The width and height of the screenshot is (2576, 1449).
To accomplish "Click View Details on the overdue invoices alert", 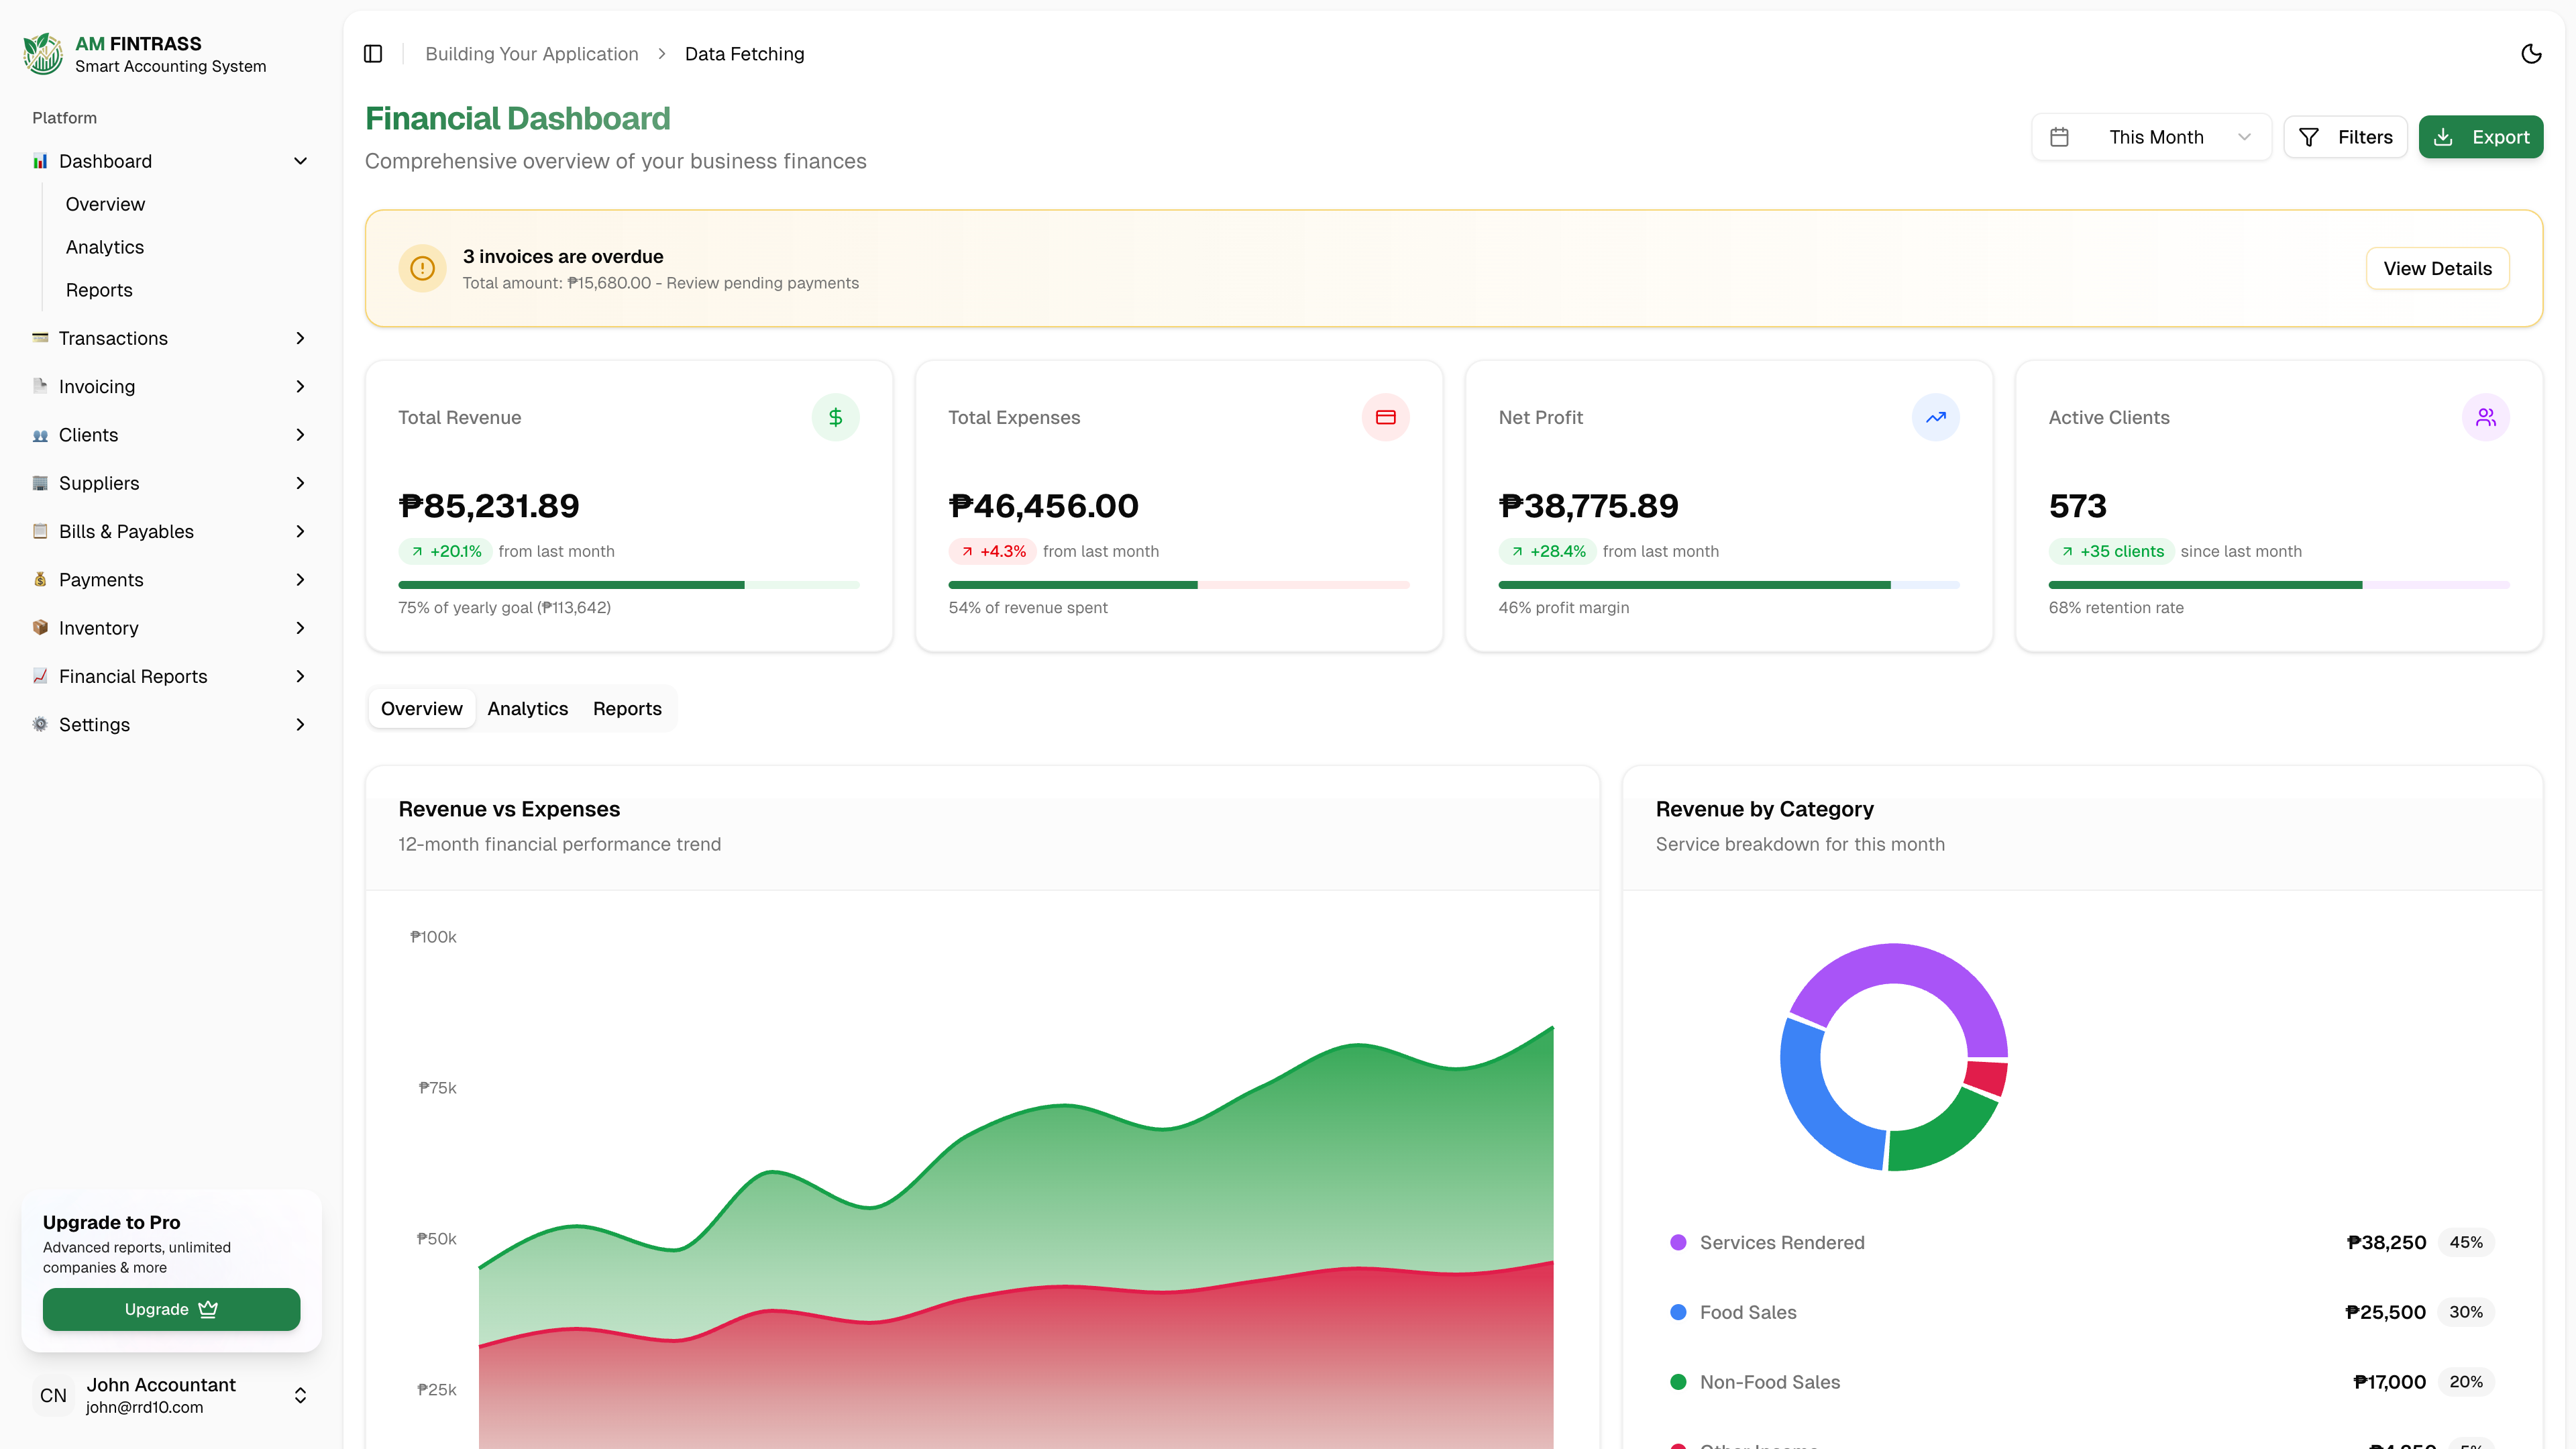I will [2437, 268].
